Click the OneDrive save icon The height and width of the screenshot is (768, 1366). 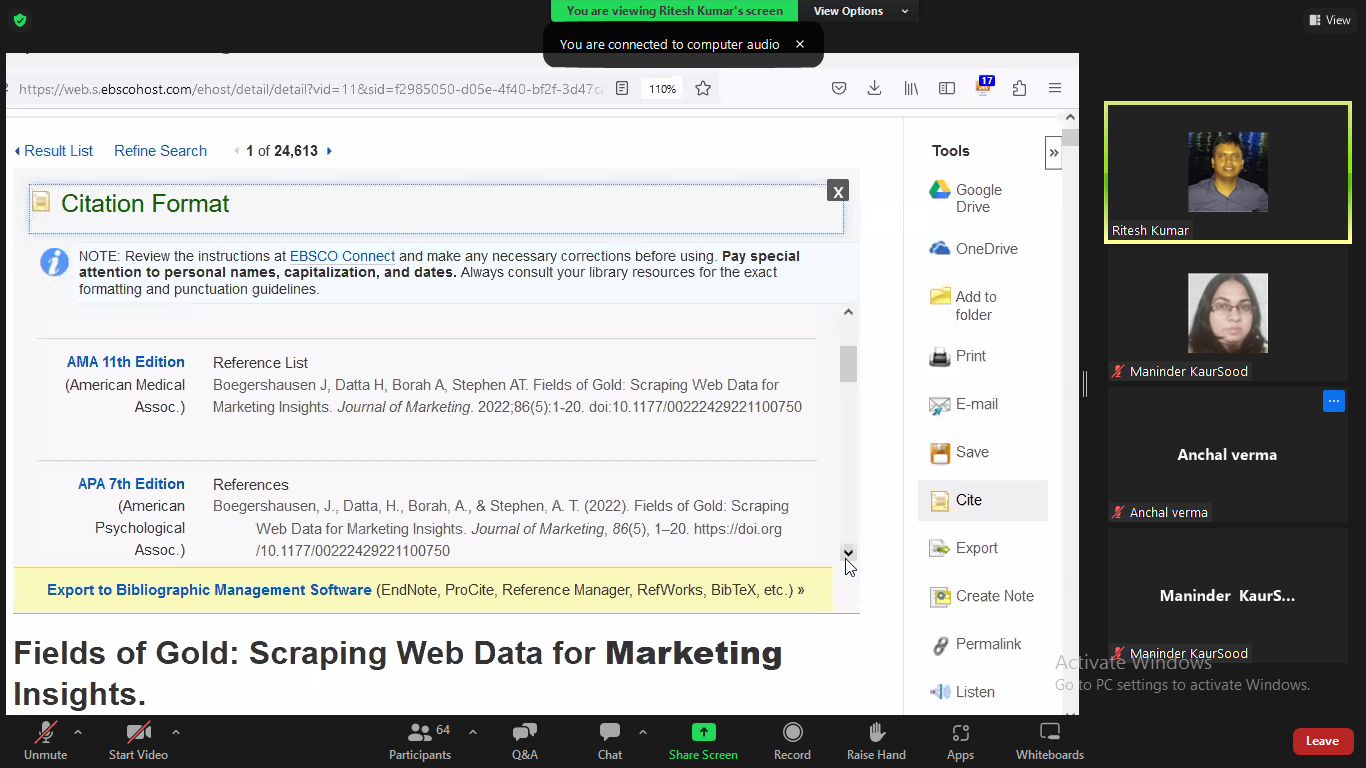[940, 249]
